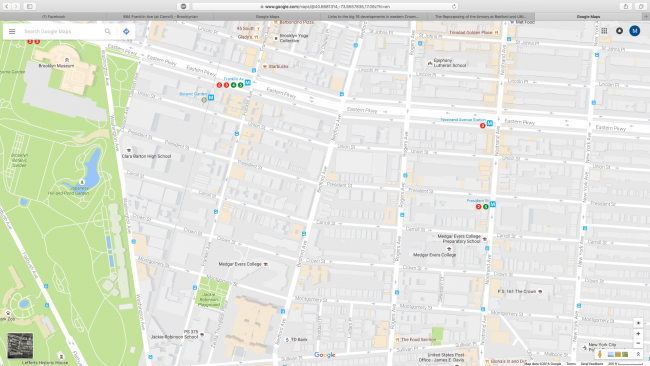
Task: Open directions with the blue arrow icon
Action: pos(126,32)
